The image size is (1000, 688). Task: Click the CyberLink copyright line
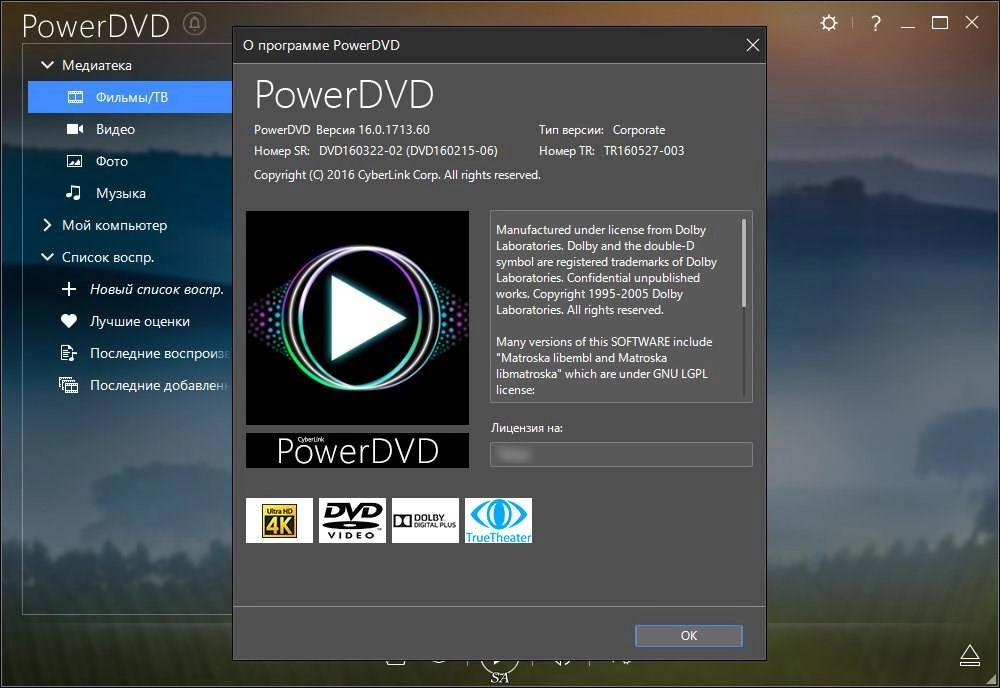(x=397, y=175)
